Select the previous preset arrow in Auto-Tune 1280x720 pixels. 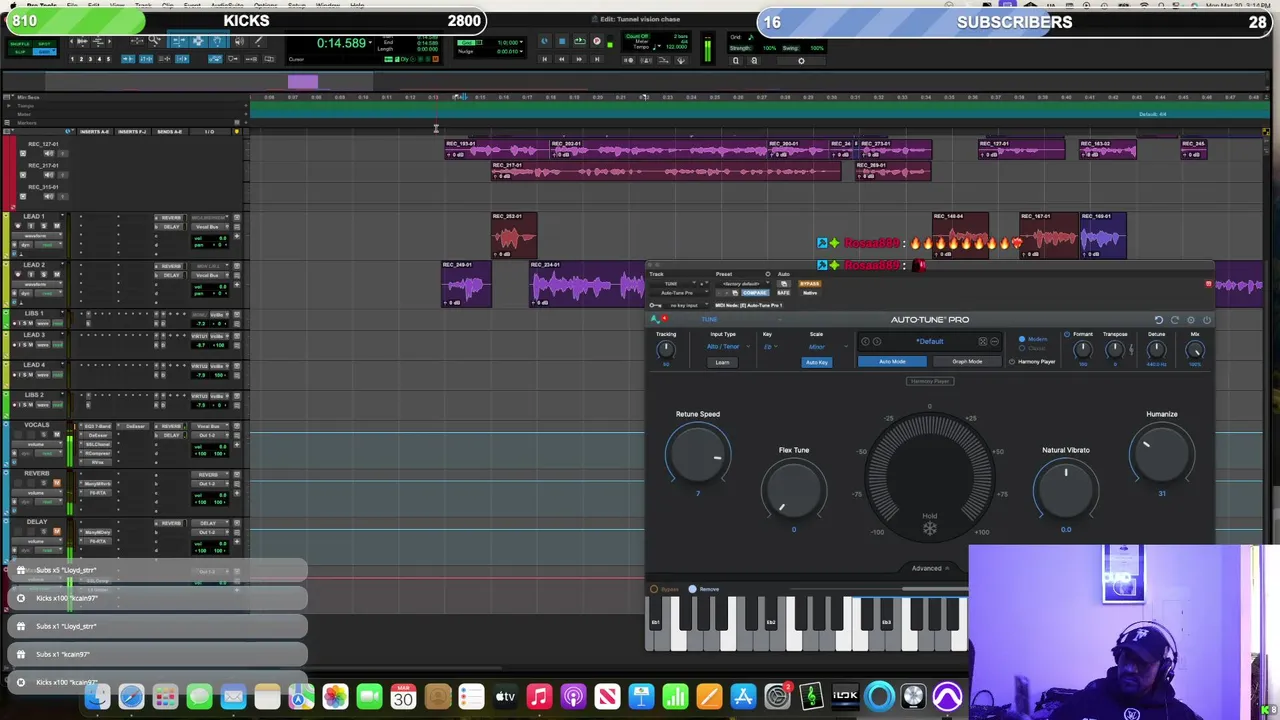[865, 341]
